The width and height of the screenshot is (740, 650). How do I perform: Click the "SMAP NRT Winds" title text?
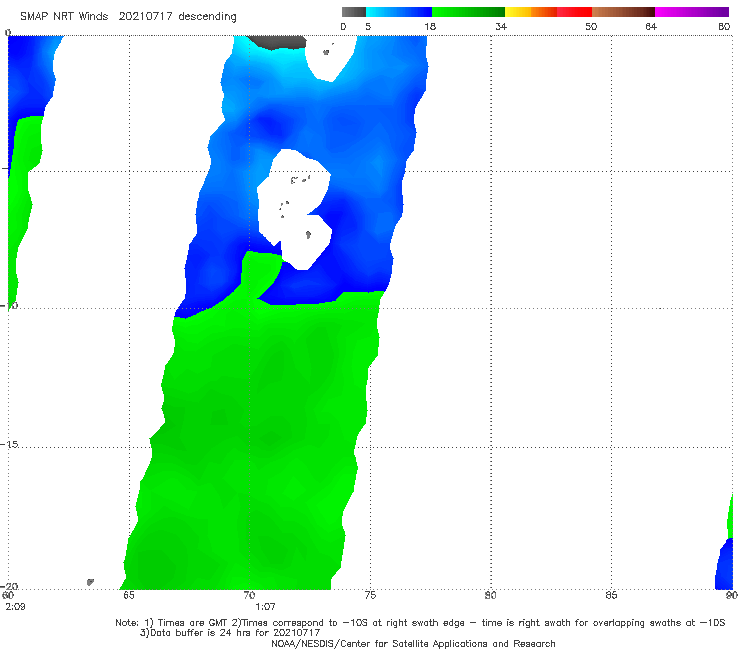click(x=64, y=16)
